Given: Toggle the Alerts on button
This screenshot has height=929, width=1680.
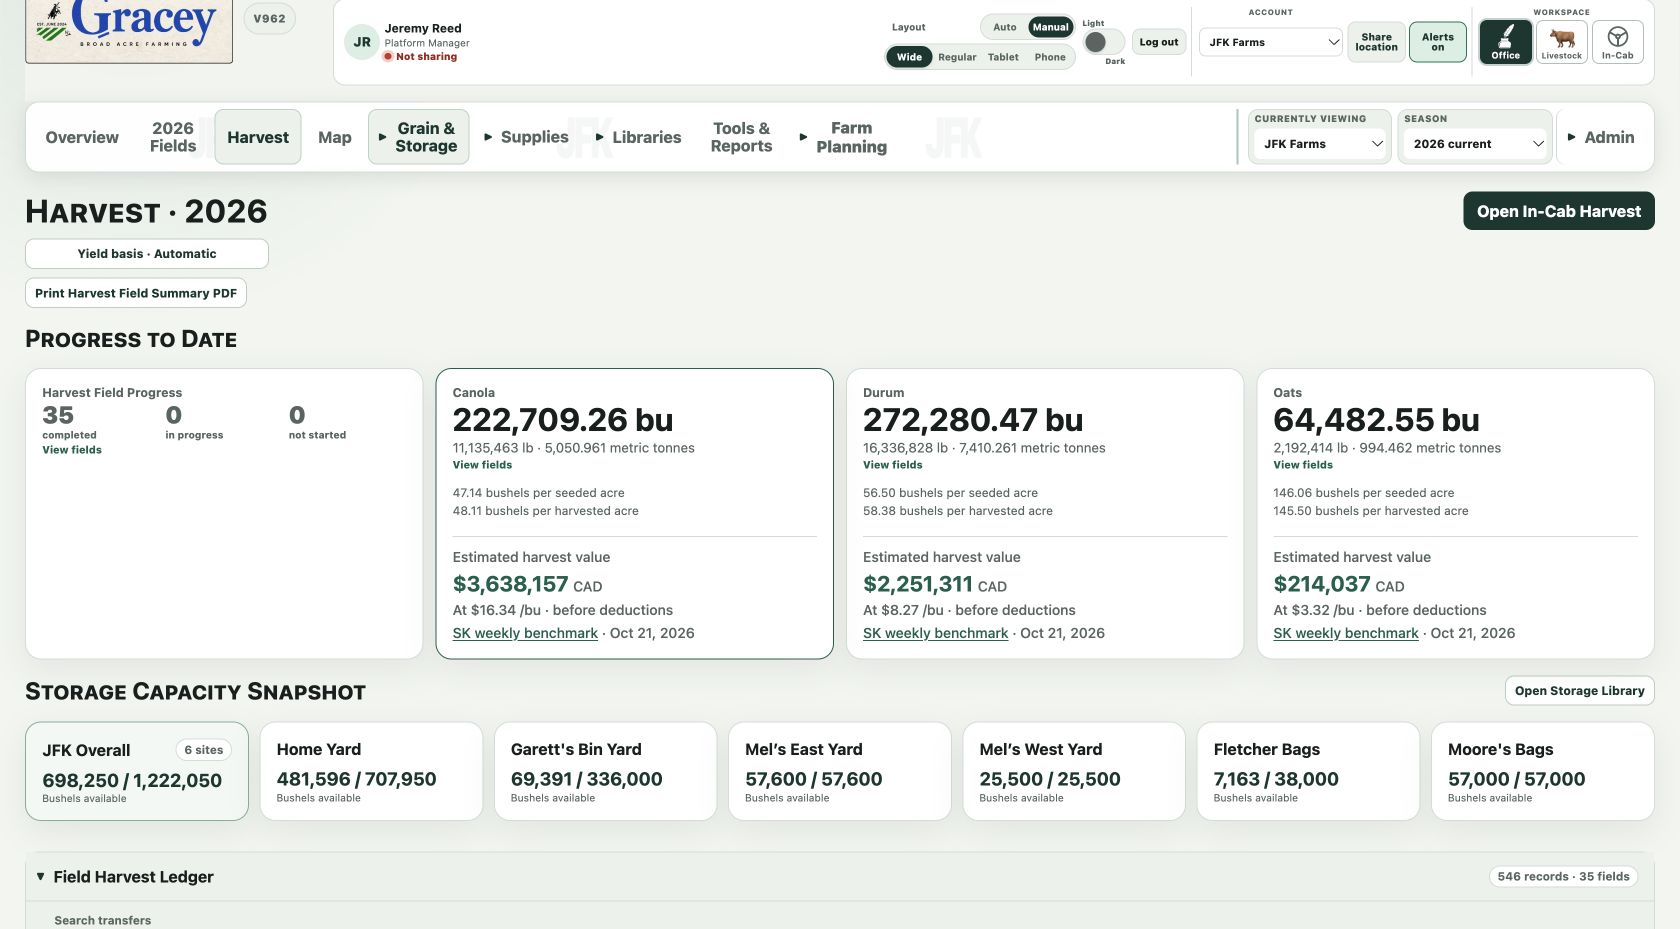Looking at the screenshot, I should click(x=1437, y=42).
